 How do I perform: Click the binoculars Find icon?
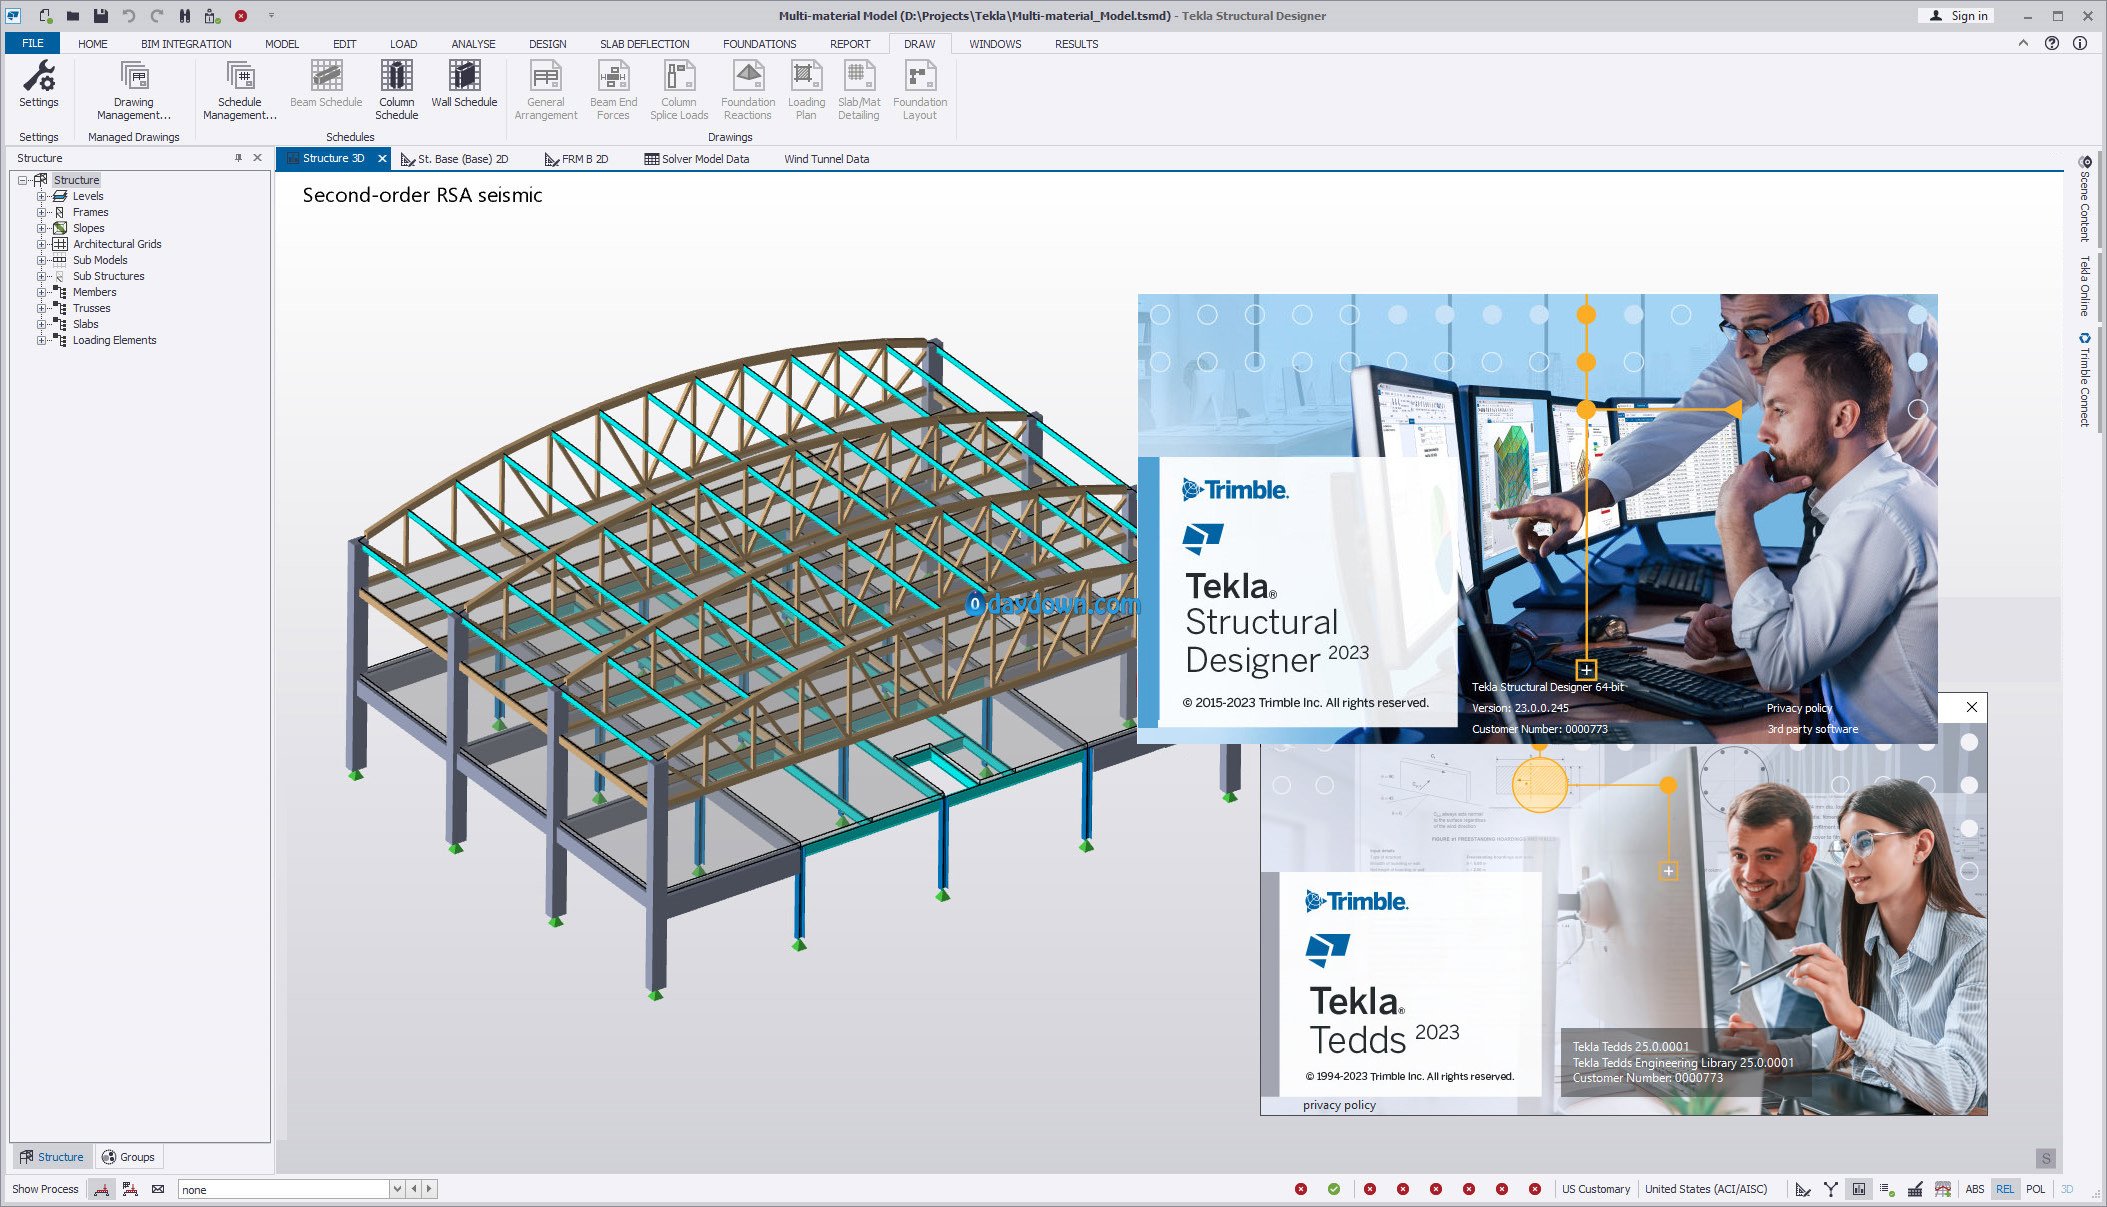pyautogui.click(x=185, y=16)
